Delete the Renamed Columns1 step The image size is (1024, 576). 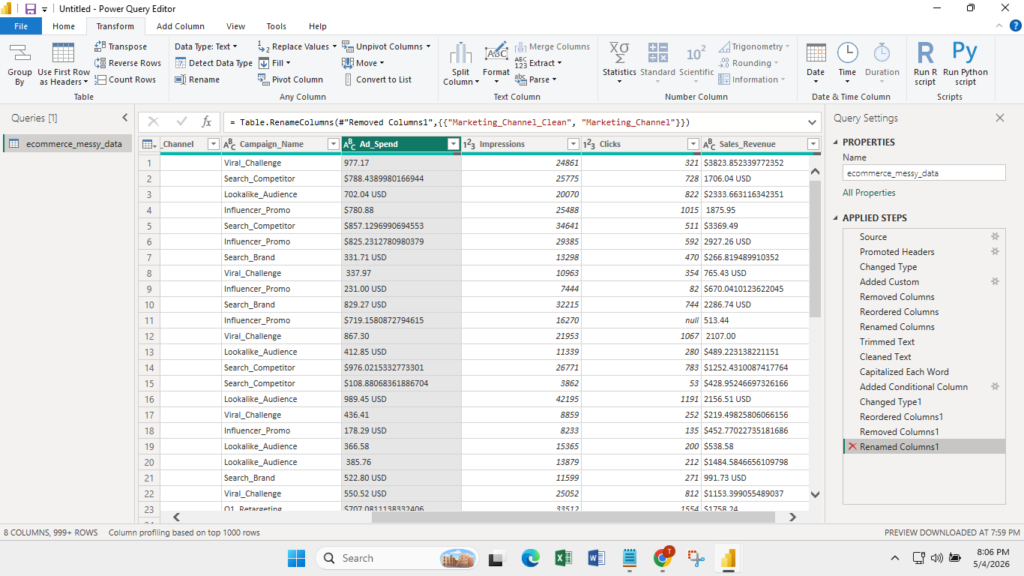point(852,447)
